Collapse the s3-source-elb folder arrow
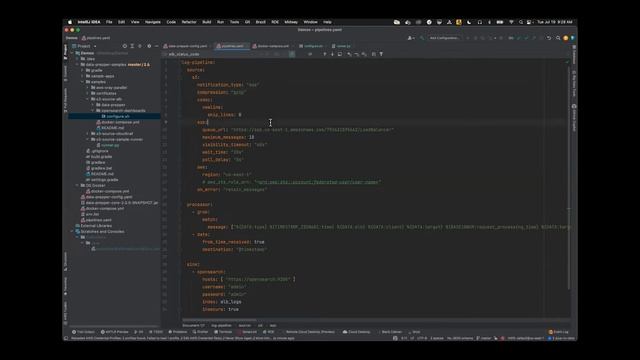 pos(87,99)
